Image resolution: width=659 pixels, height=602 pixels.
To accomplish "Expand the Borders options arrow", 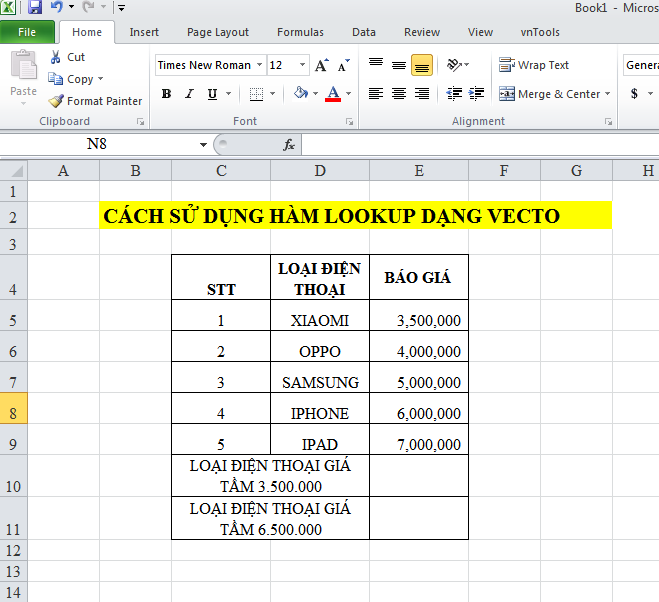I will click(272, 93).
